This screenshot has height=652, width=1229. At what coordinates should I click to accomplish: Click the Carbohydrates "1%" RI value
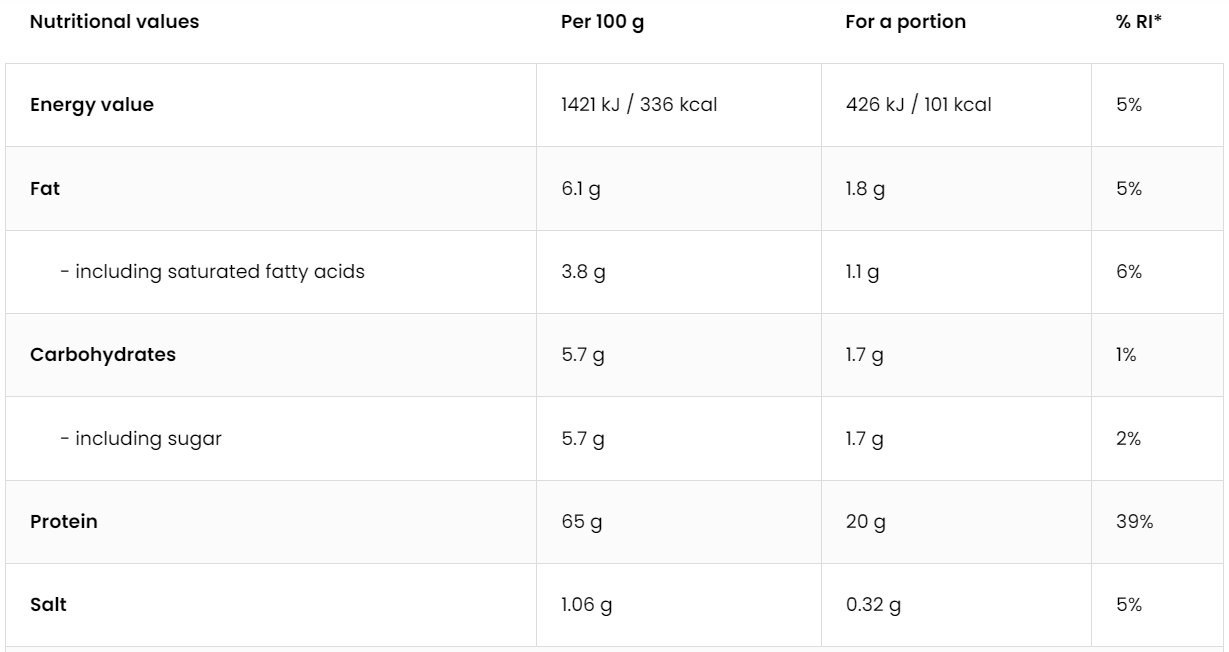tap(1126, 355)
